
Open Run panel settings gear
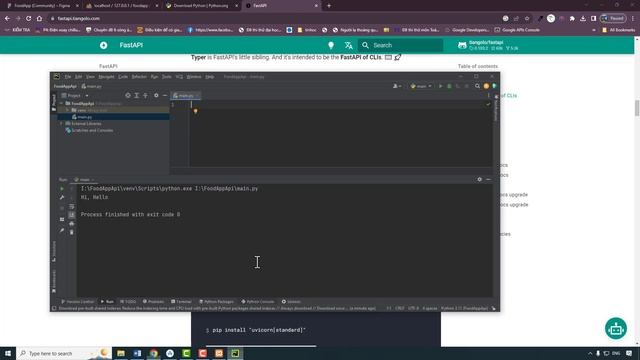pos(480,180)
